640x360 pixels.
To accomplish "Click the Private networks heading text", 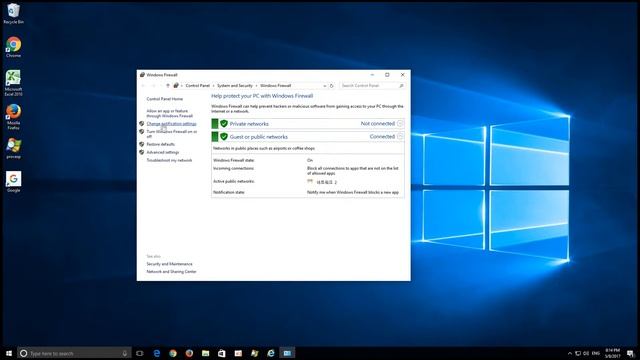I will (249, 124).
